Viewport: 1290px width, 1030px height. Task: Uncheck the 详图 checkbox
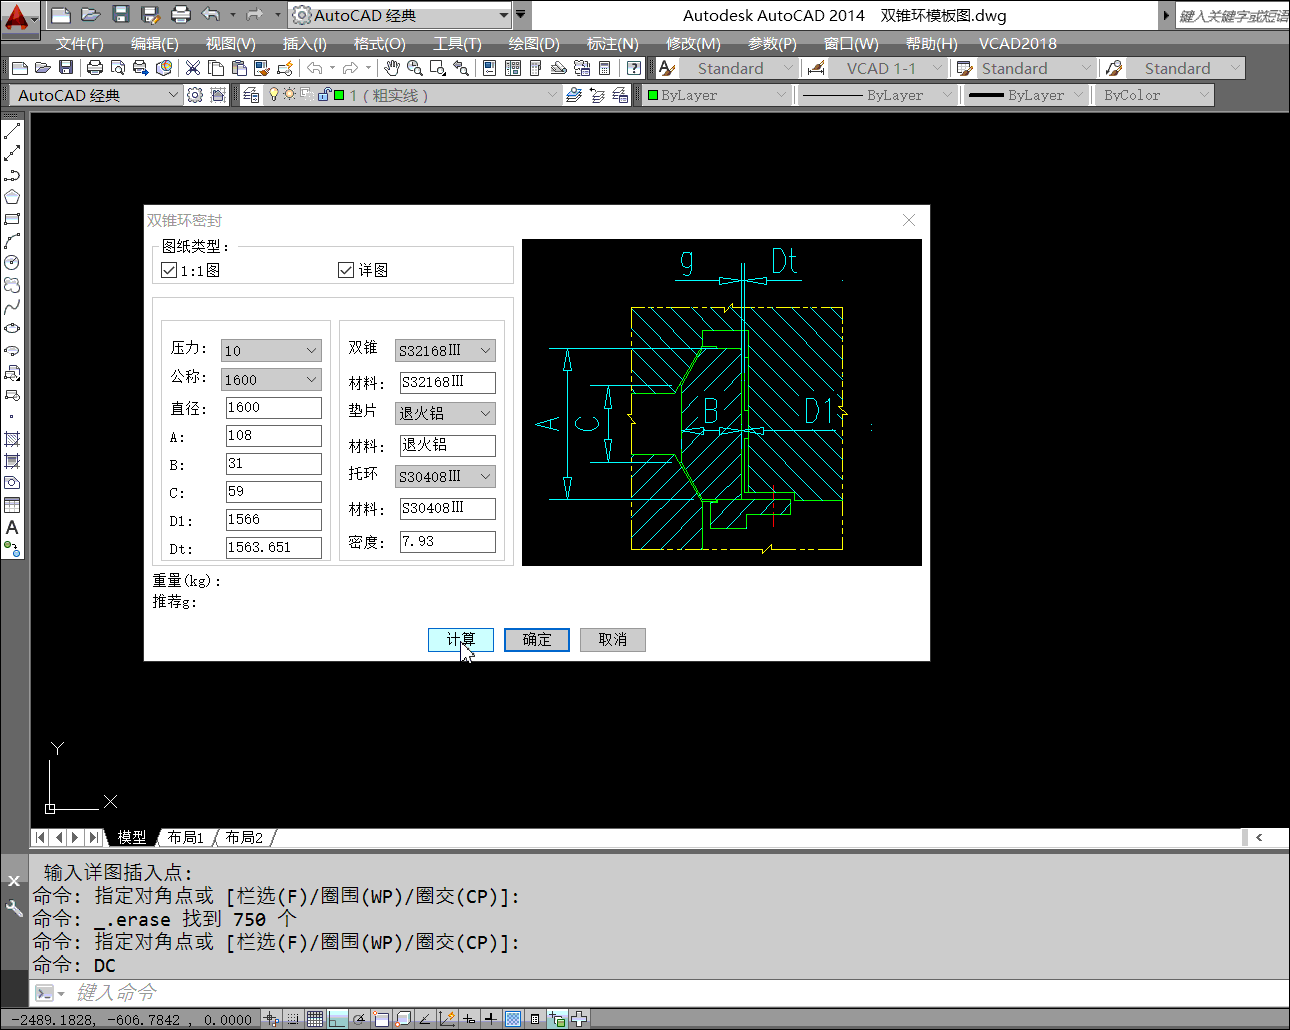(x=346, y=270)
